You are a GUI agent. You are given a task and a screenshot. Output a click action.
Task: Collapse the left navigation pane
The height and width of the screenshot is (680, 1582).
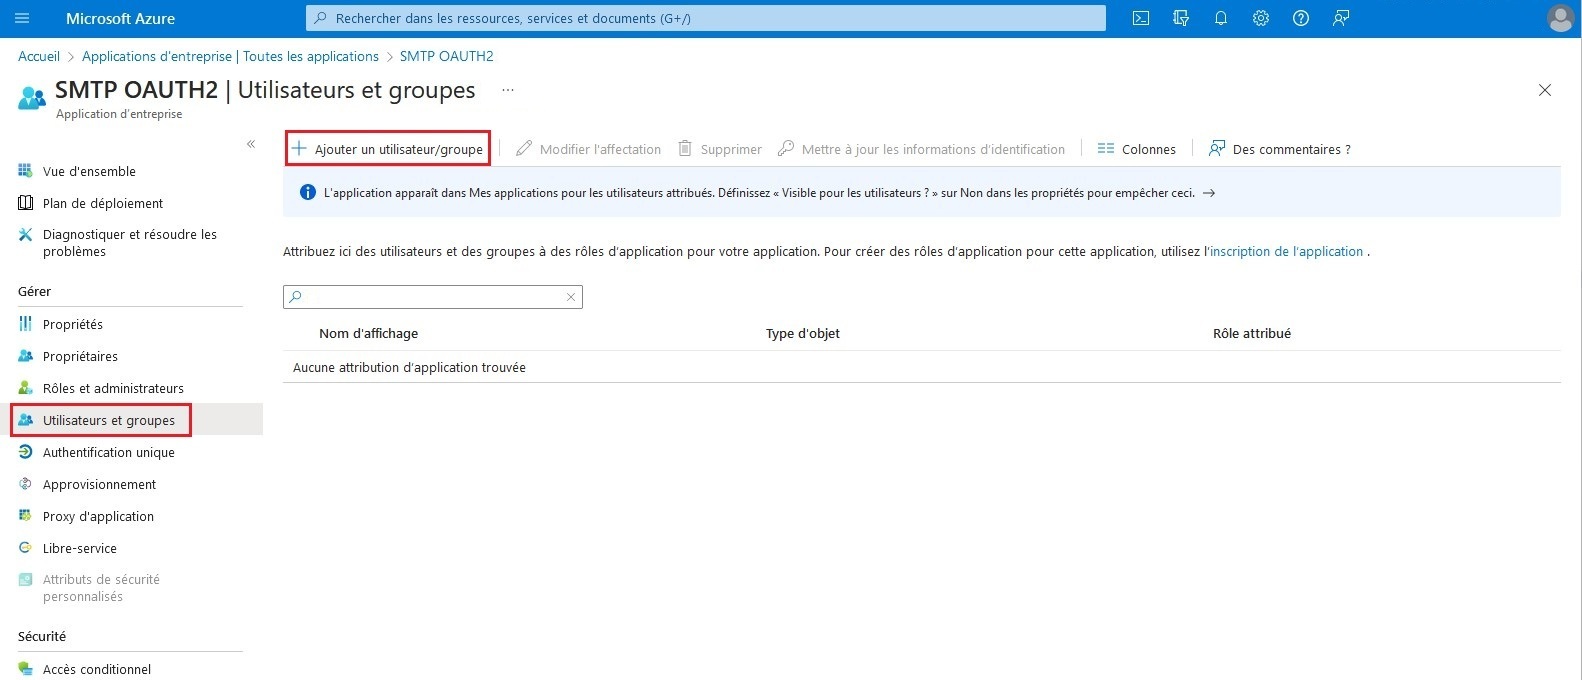click(251, 144)
